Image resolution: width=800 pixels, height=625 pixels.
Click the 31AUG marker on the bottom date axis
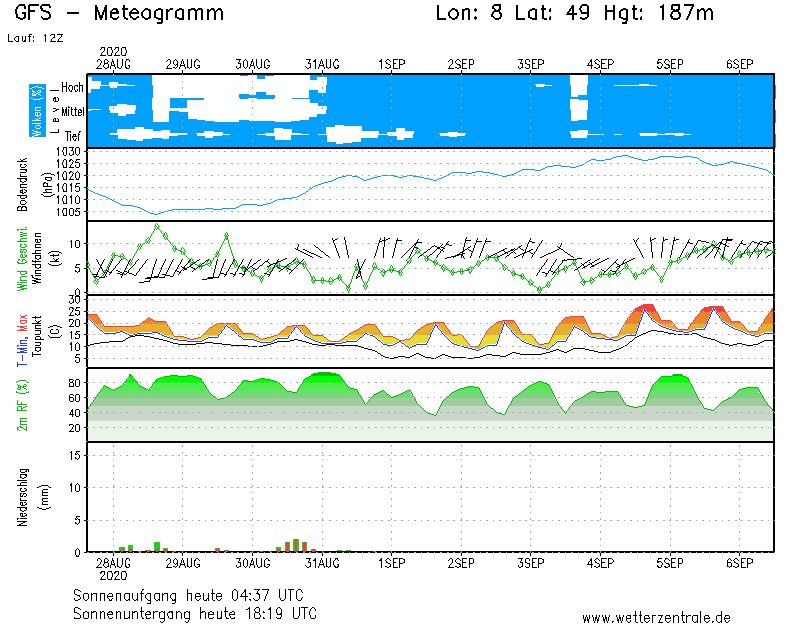coord(322,564)
